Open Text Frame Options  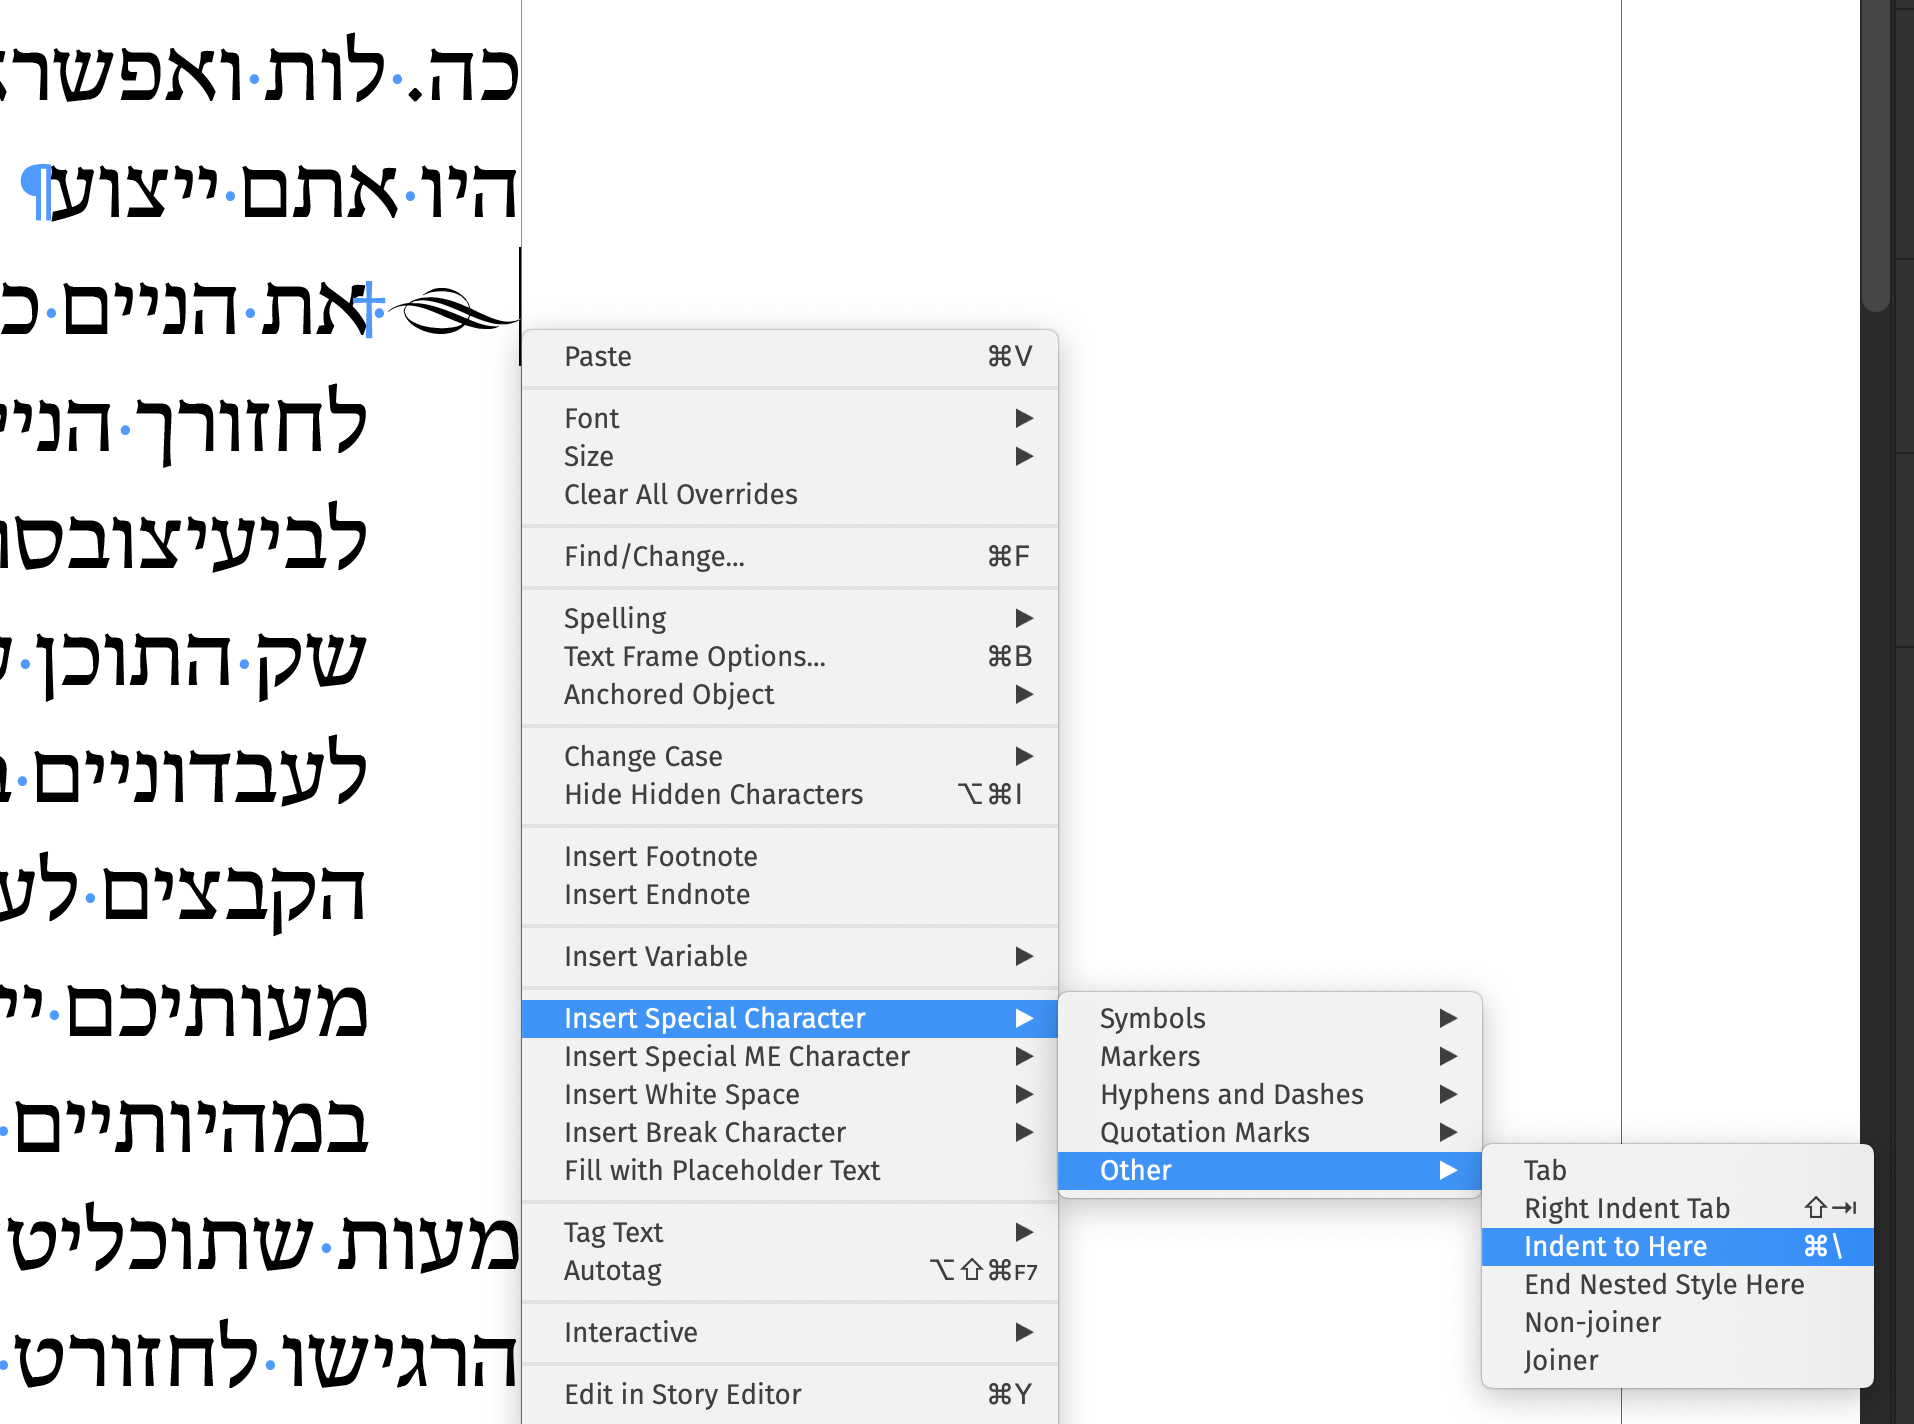[790, 656]
